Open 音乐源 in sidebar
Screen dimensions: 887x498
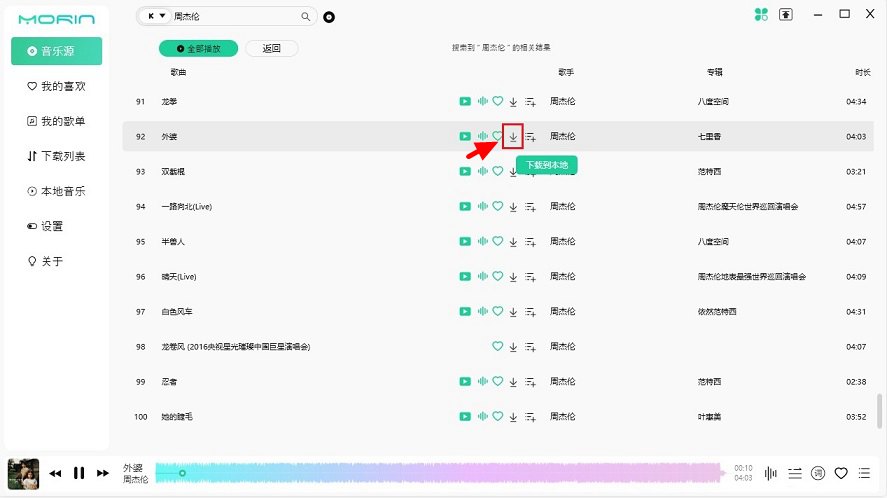point(57,51)
